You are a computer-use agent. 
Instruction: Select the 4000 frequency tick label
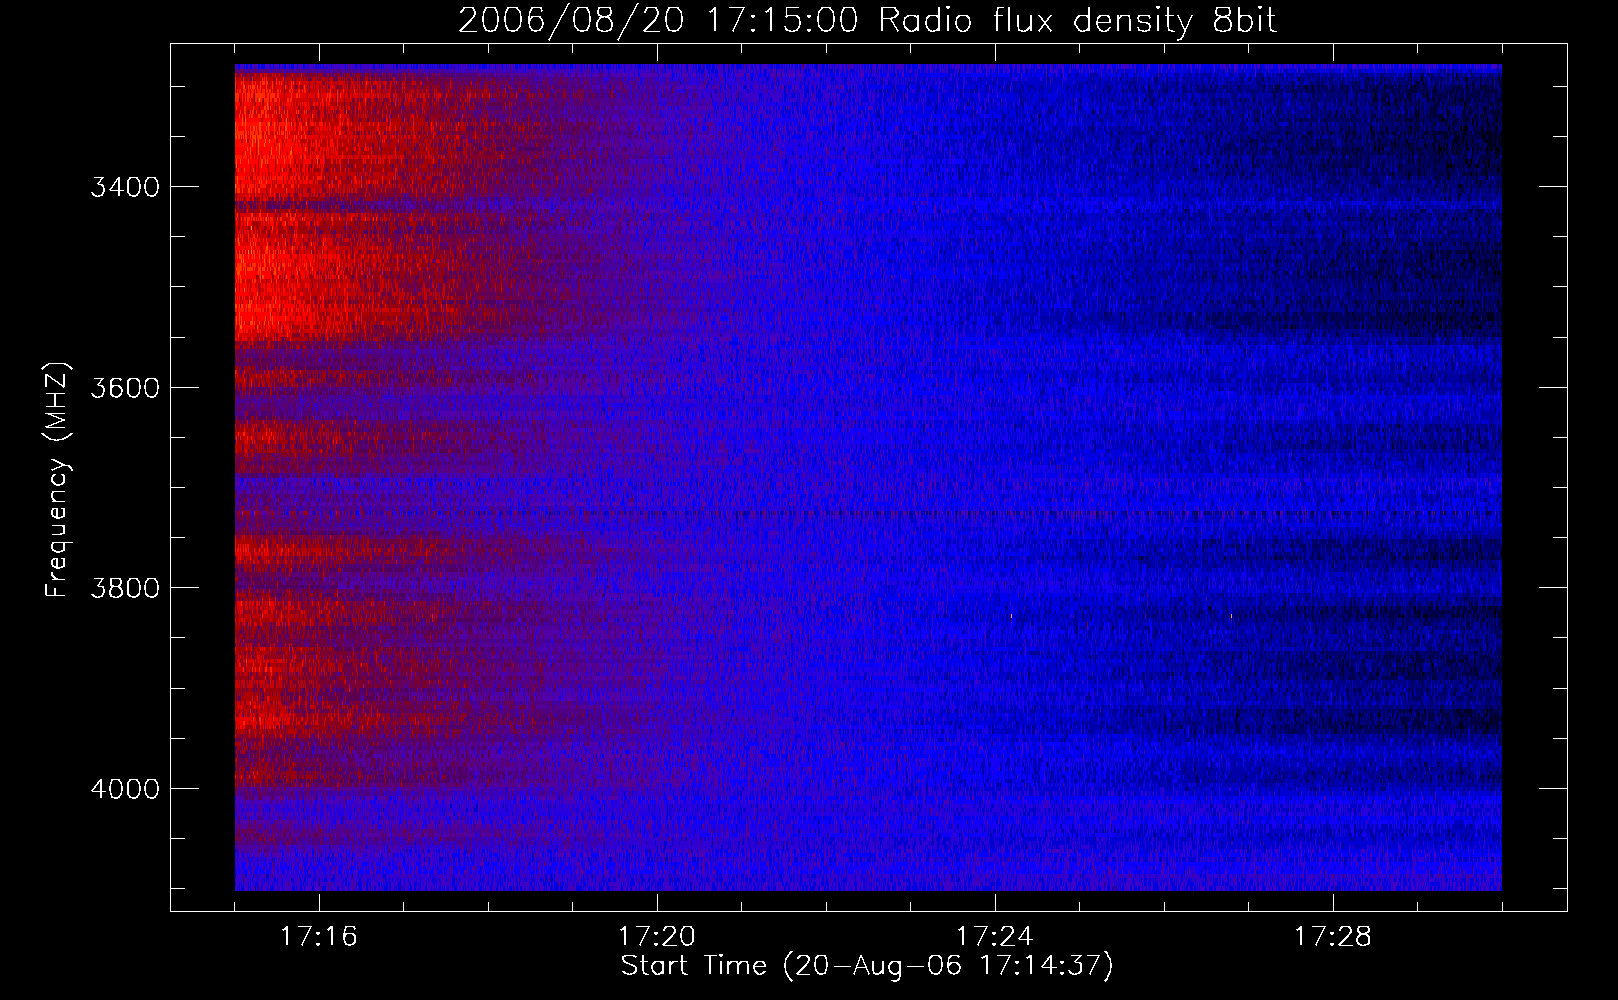(125, 789)
